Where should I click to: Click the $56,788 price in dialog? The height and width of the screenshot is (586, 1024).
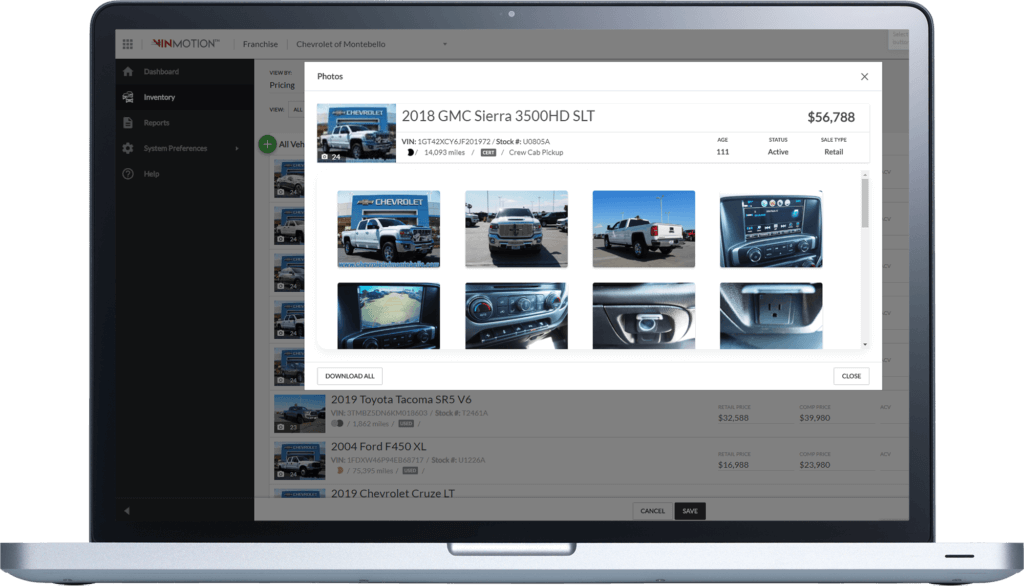tap(831, 117)
